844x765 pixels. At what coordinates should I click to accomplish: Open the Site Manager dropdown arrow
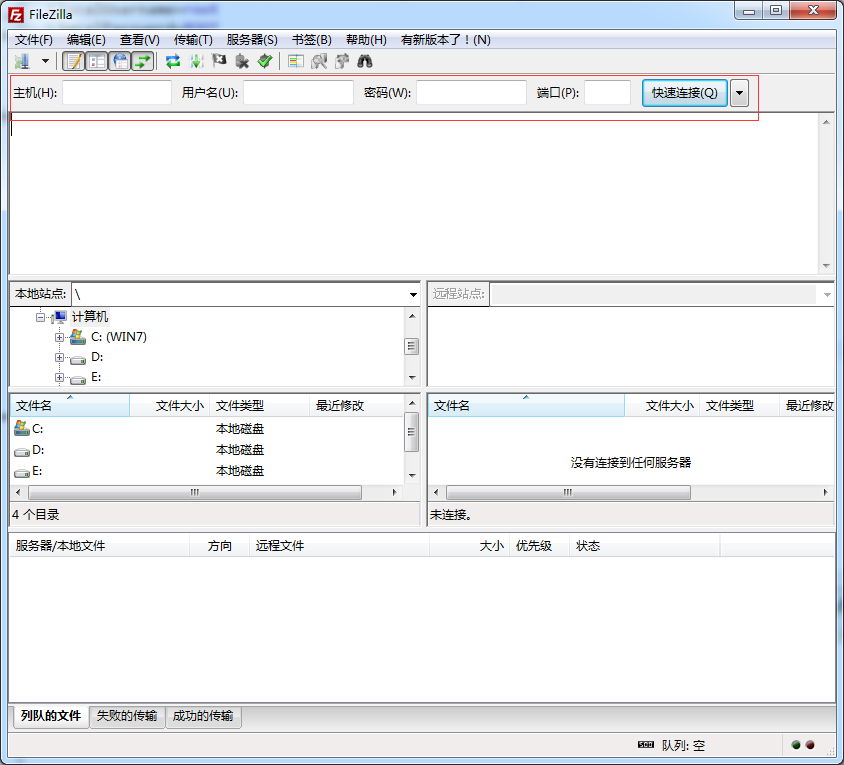[45, 61]
